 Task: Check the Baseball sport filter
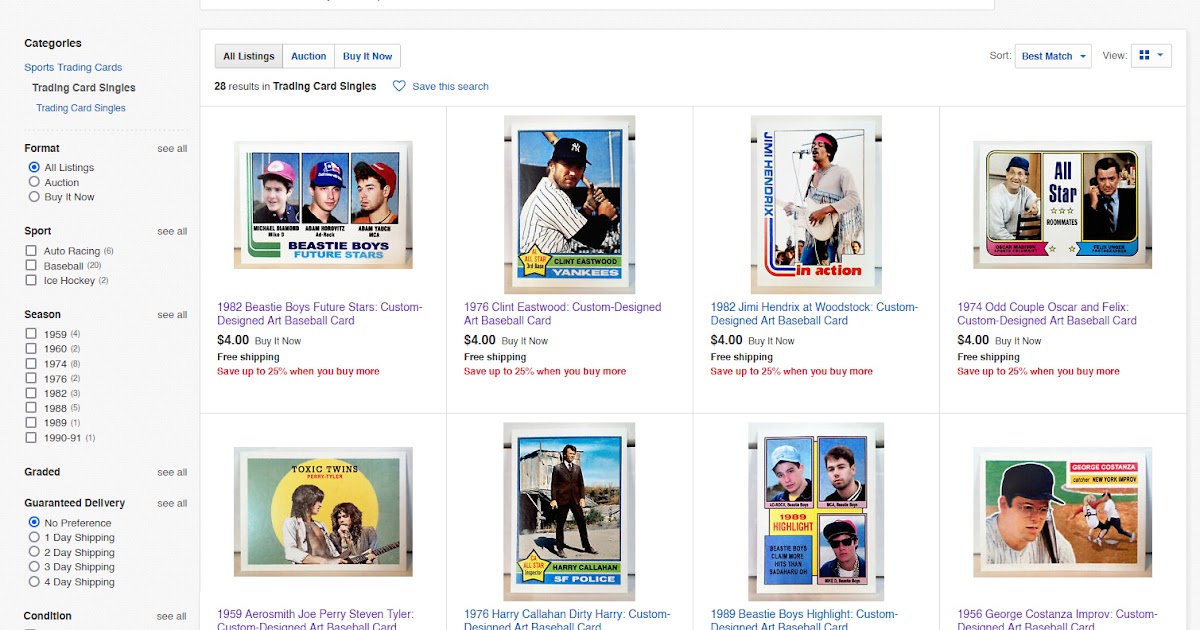(31, 266)
